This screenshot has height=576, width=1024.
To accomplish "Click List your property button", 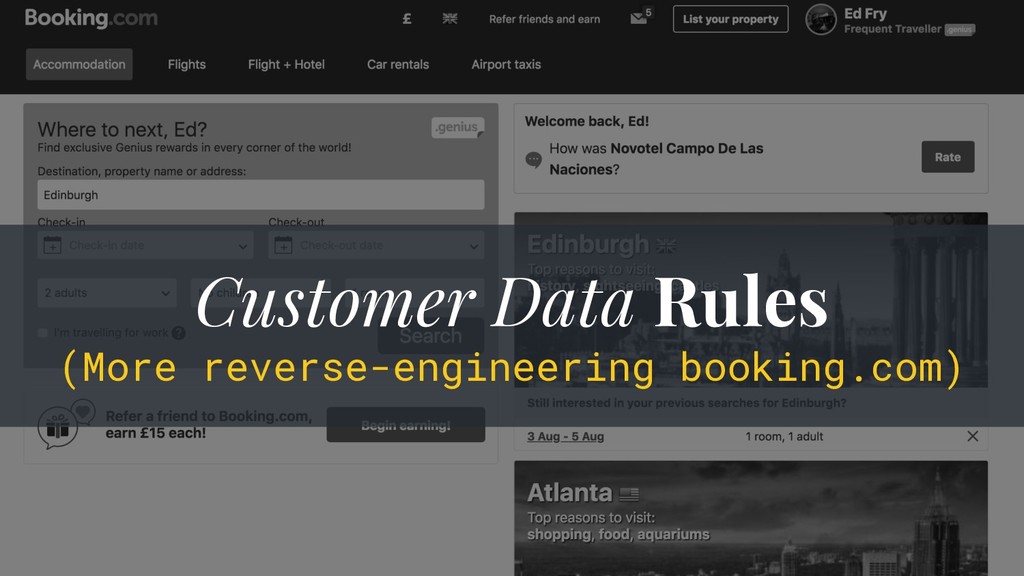I will (x=730, y=19).
